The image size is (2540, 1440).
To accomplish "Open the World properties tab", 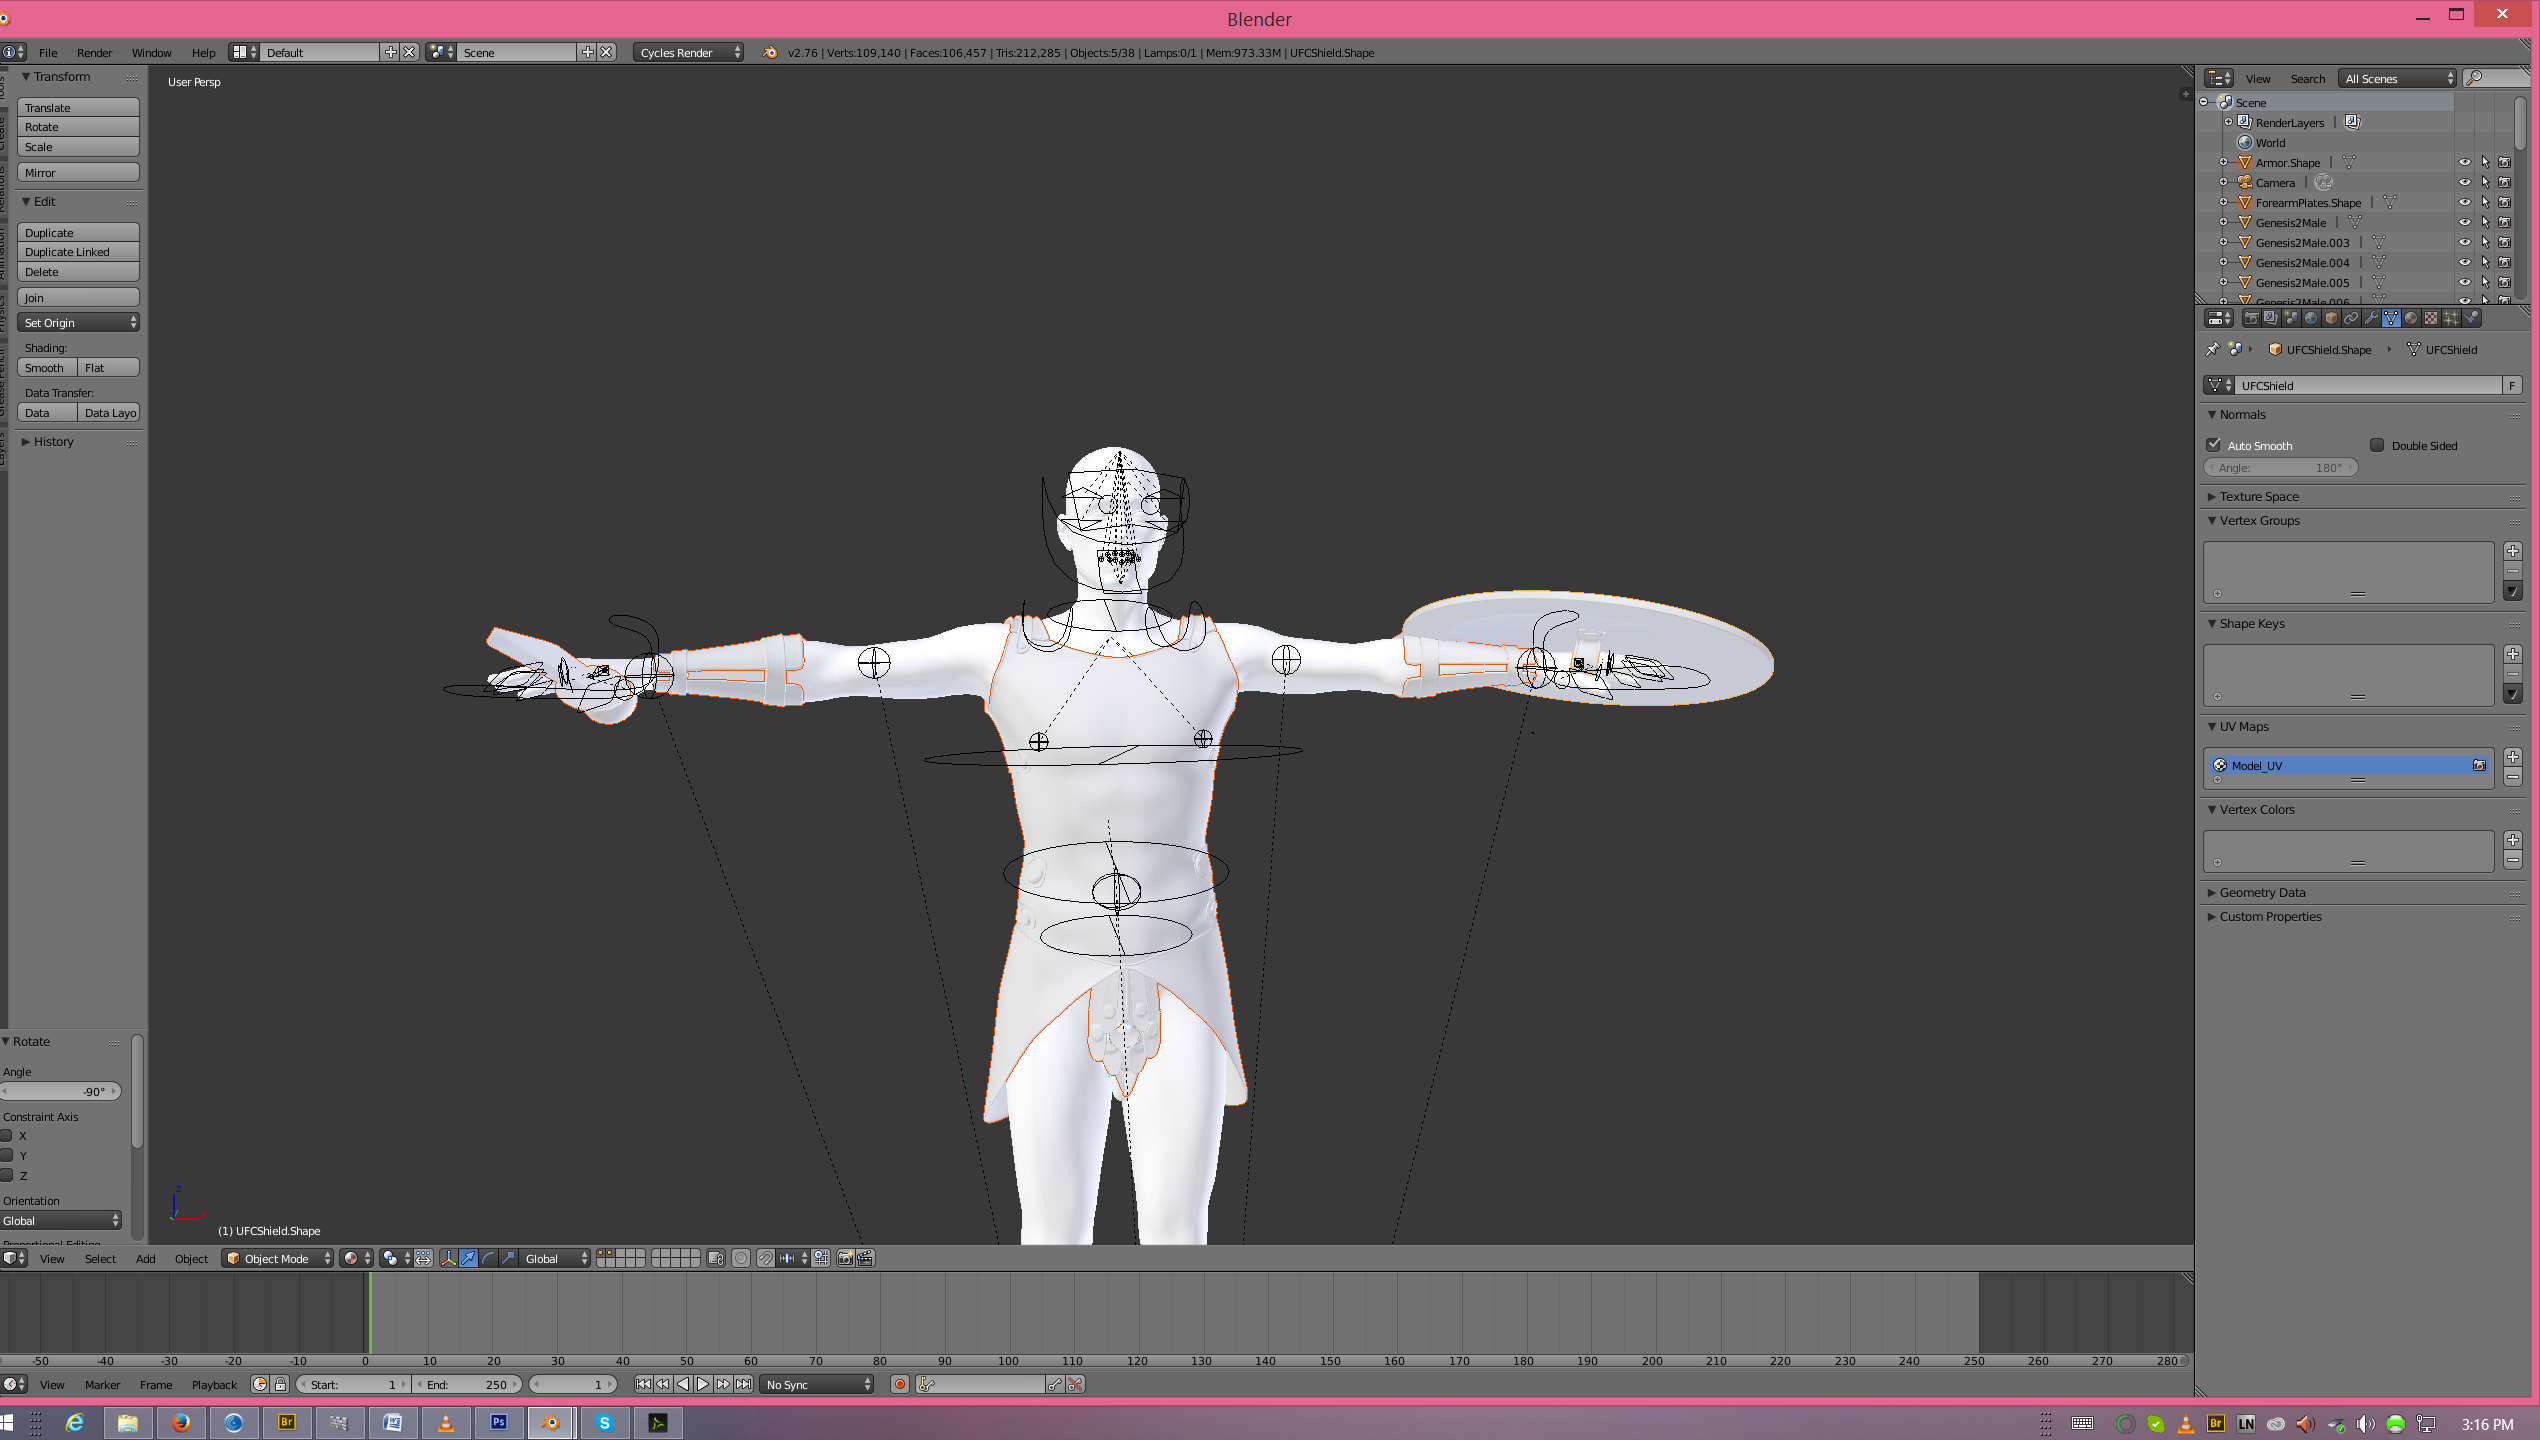I will point(2311,318).
